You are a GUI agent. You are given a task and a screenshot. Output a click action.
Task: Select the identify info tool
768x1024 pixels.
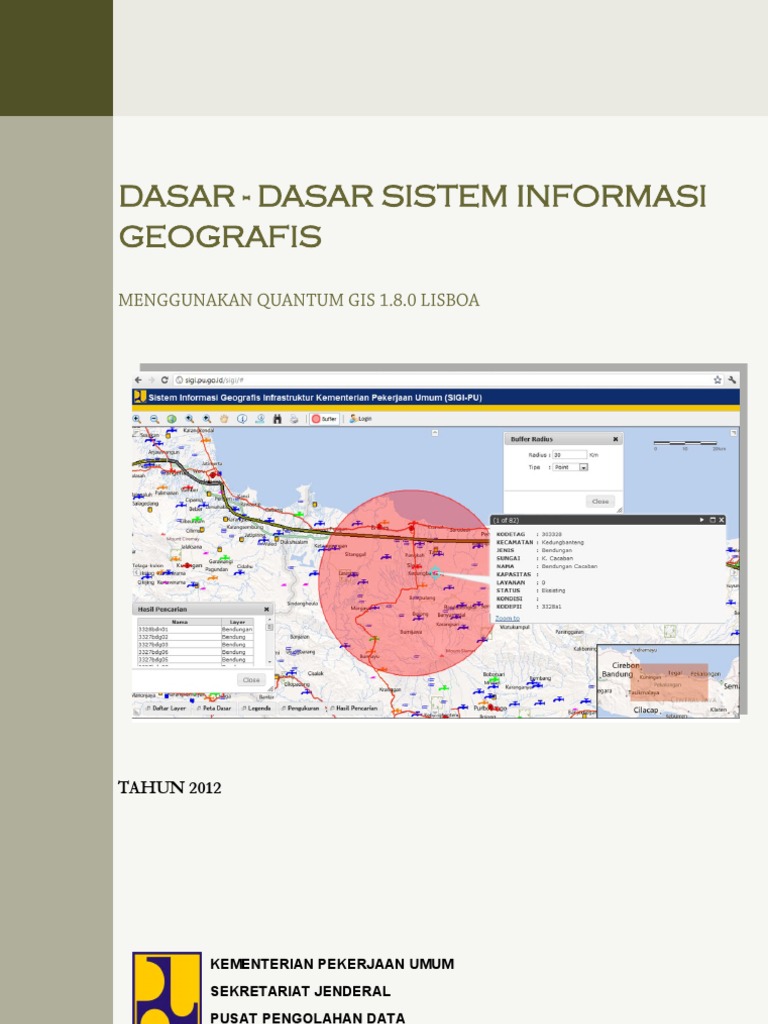pos(242,419)
